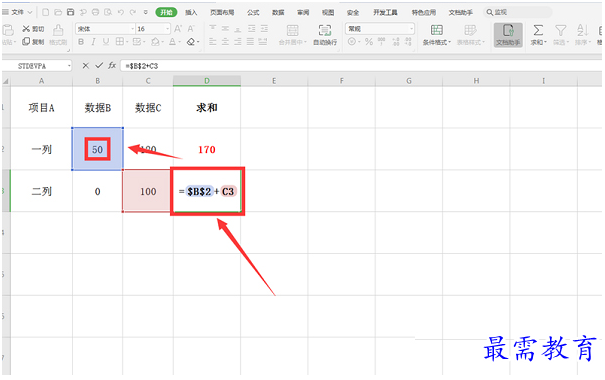Open the font size 16 dropdown
Viewport: 605px width, 380px height.
167,29
